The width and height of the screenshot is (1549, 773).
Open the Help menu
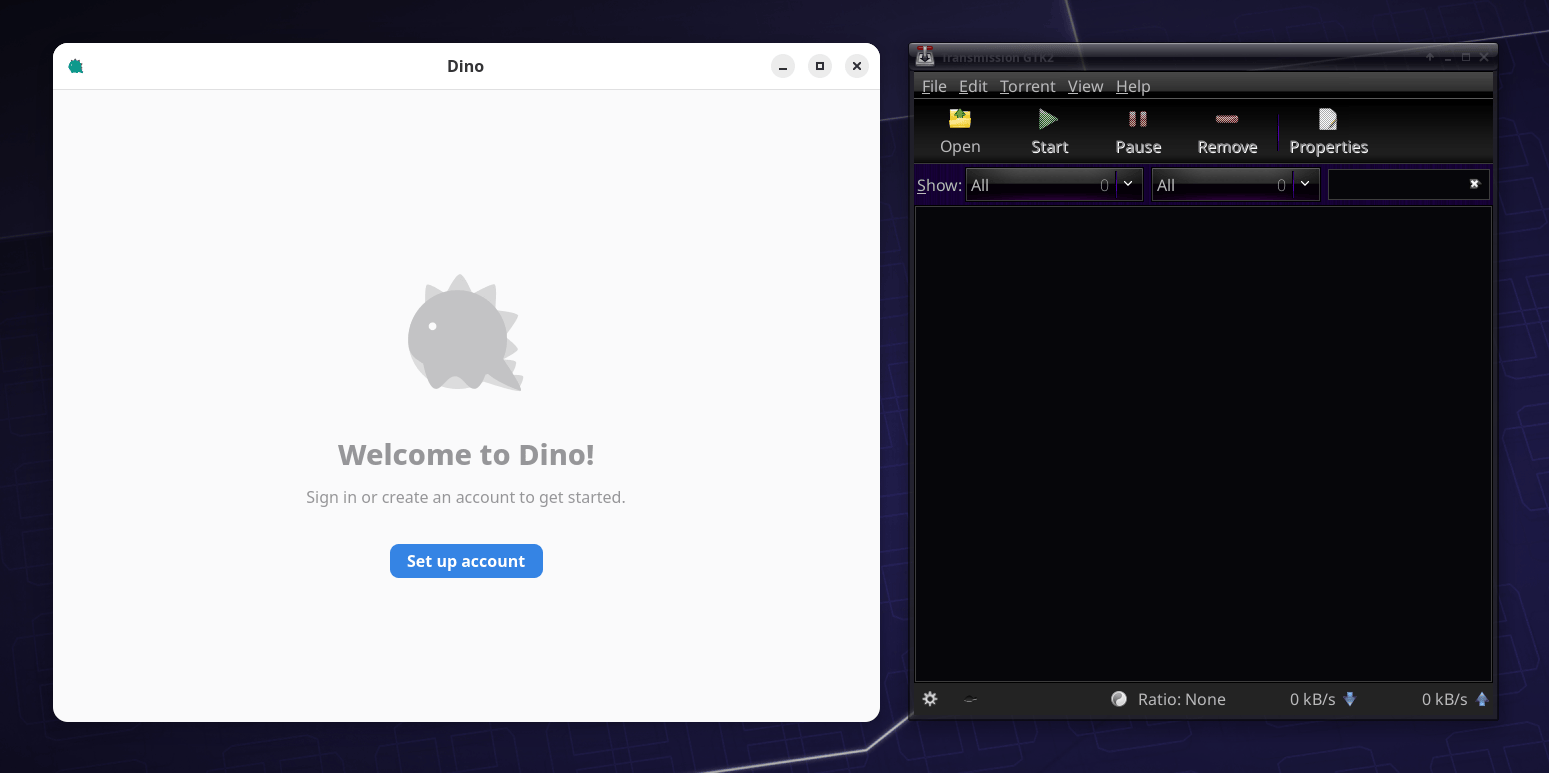tap(1133, 87)
